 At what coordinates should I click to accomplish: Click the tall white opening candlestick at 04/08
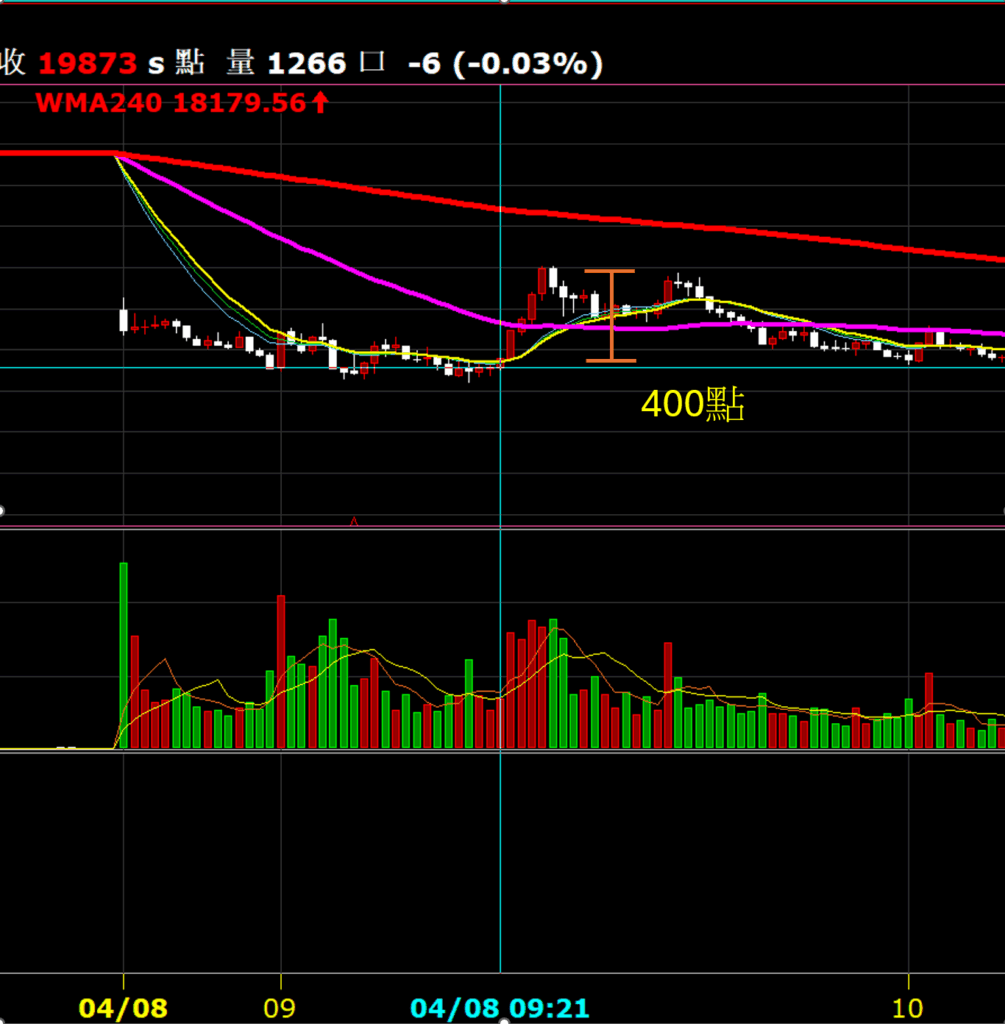[x=123, y=320]
